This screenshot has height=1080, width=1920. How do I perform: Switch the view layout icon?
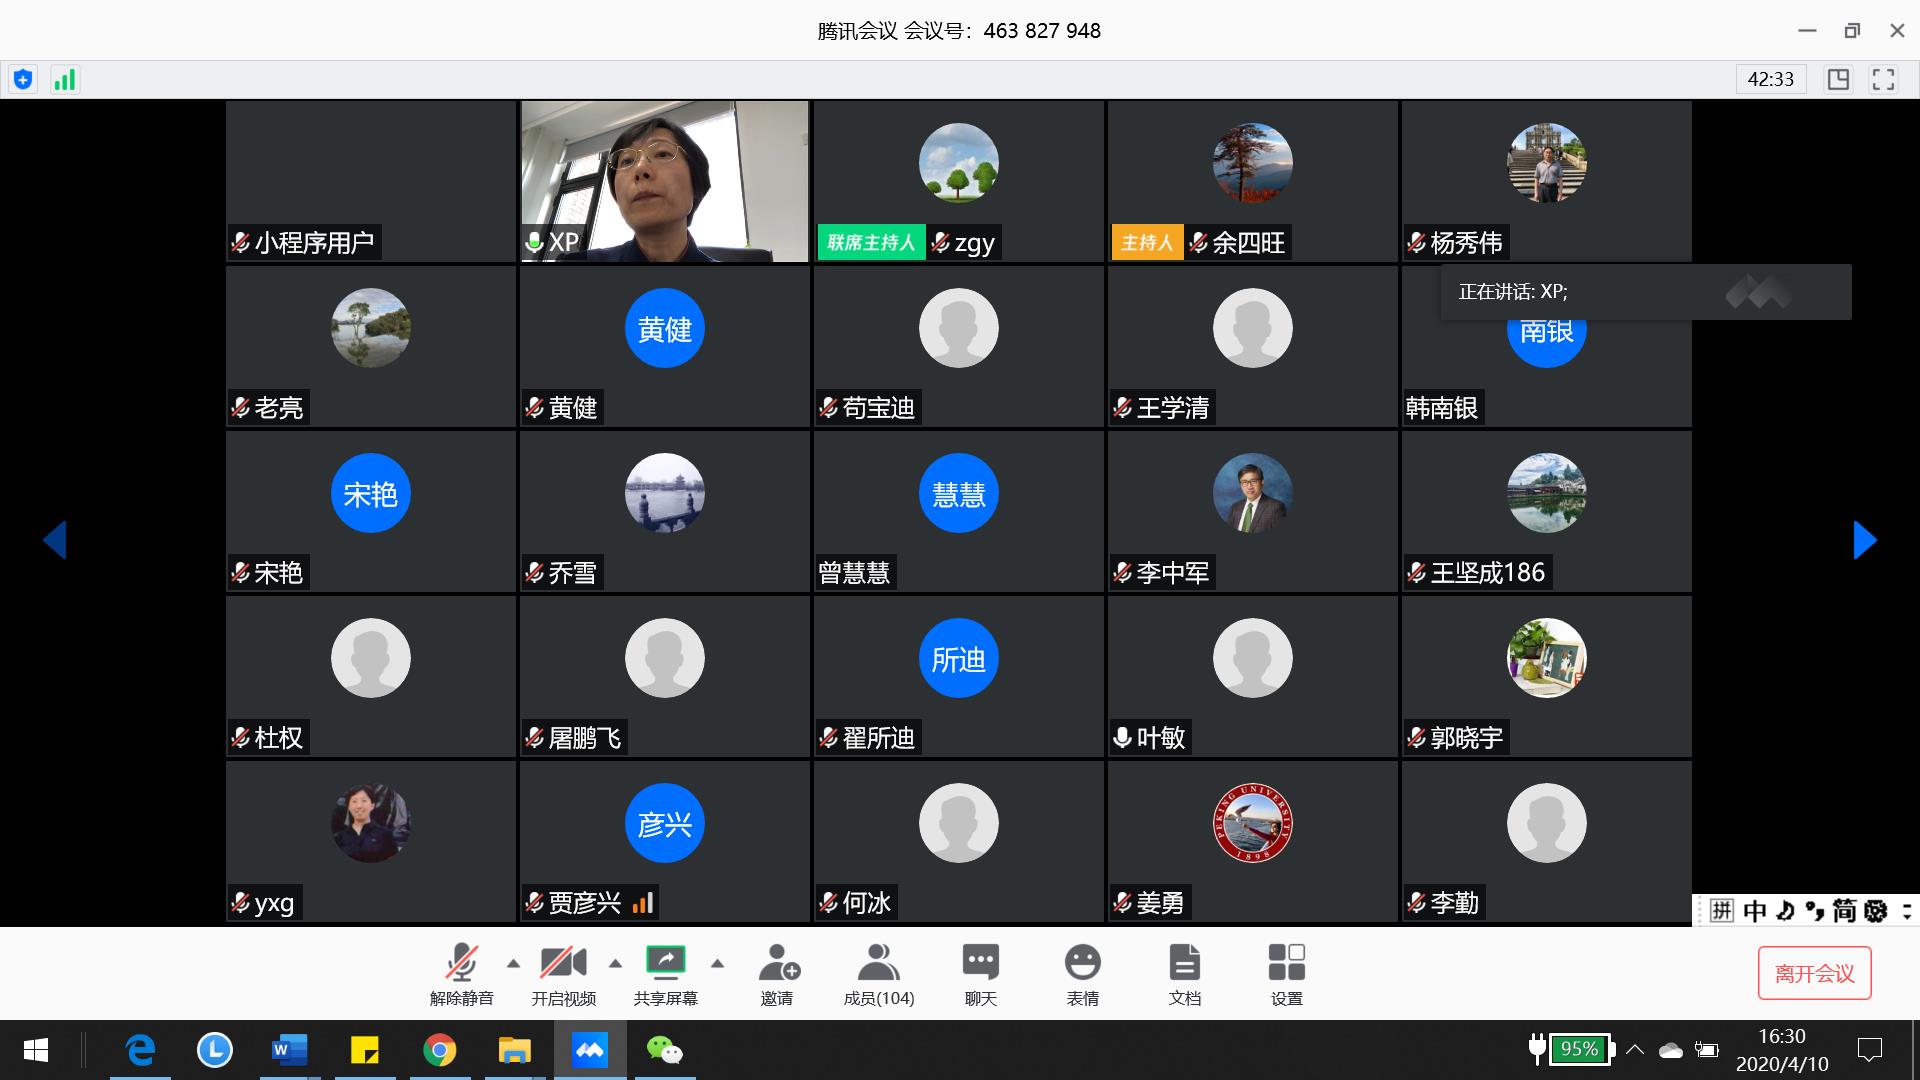coord(1838,80)
